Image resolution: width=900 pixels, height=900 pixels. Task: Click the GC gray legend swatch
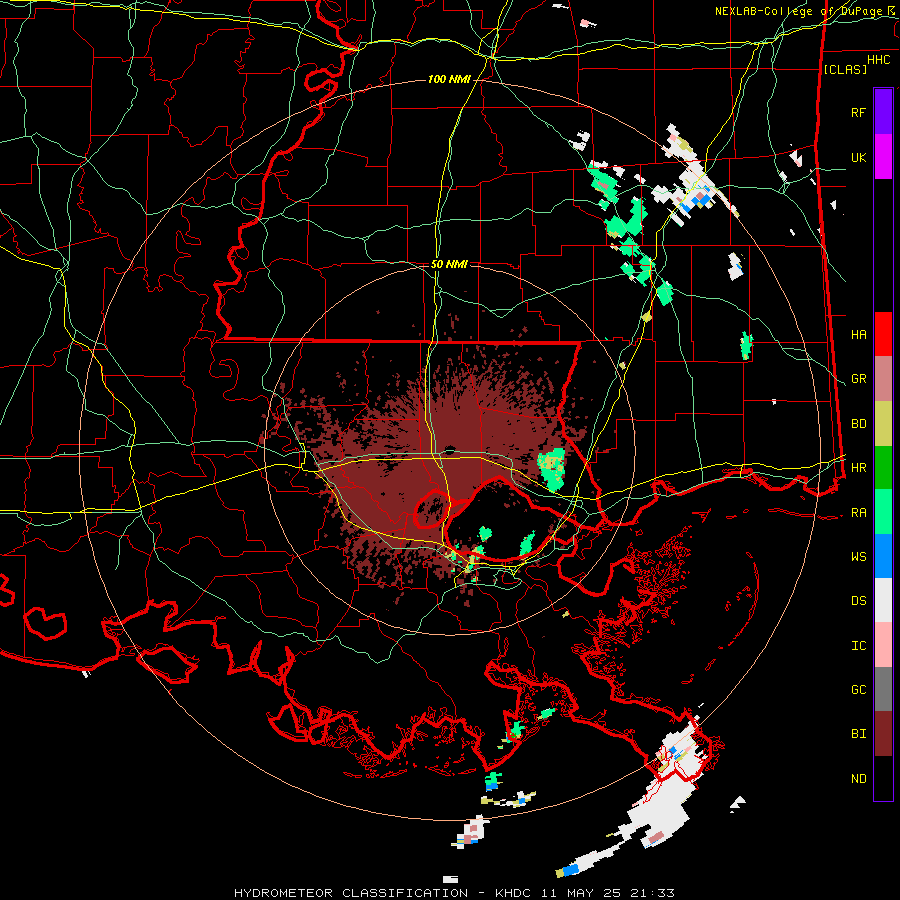tap(883, 689)
